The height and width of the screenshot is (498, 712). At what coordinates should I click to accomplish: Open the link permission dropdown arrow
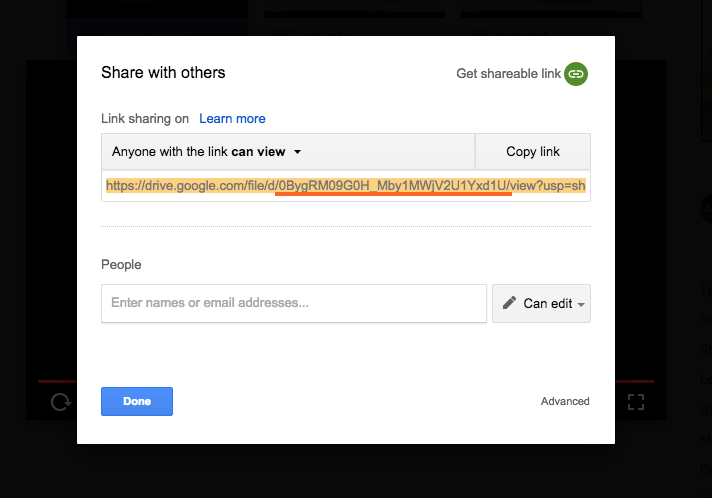coord(298,152)
